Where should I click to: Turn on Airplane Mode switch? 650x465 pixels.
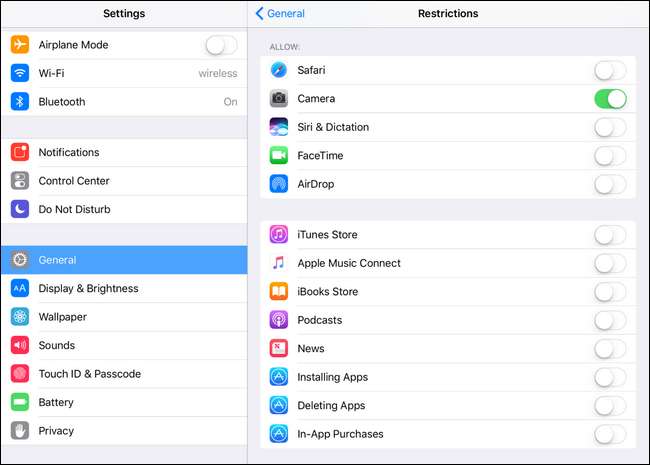tap(221, 45)
